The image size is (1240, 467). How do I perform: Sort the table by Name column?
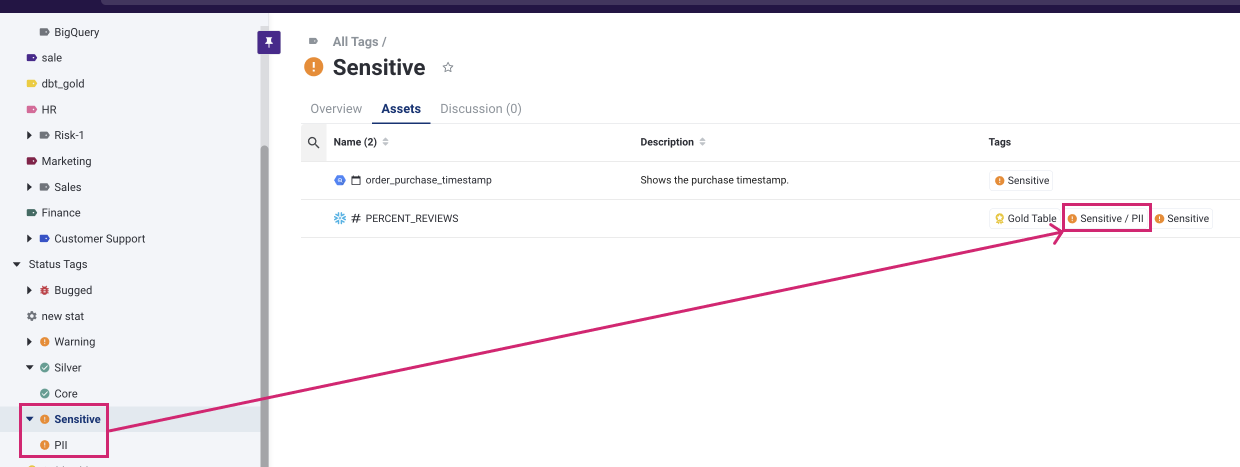click(386, 142)
